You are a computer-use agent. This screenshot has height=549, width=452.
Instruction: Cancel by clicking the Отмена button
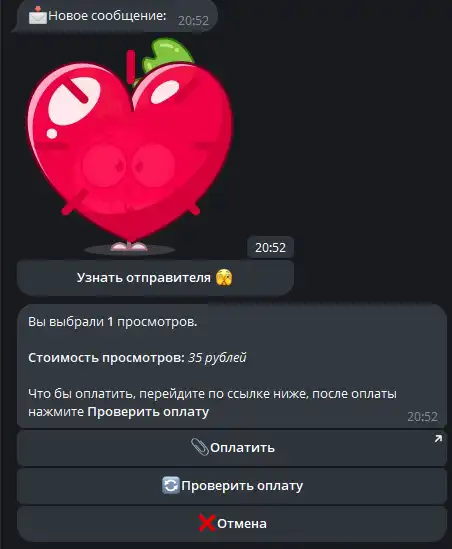tap(232, 524)
